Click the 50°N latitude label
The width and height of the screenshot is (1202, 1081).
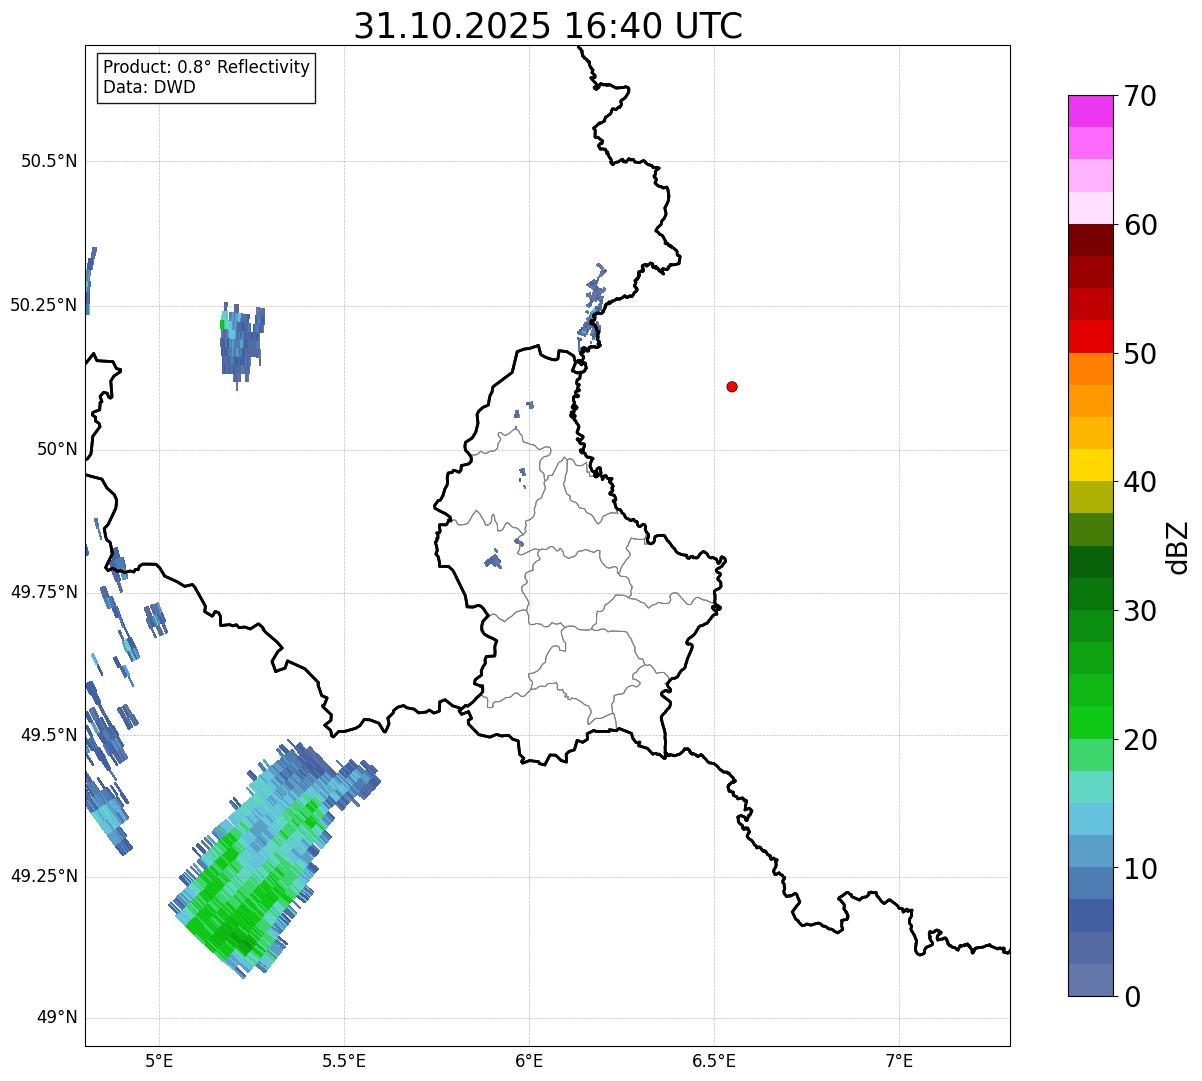[57, 450]
